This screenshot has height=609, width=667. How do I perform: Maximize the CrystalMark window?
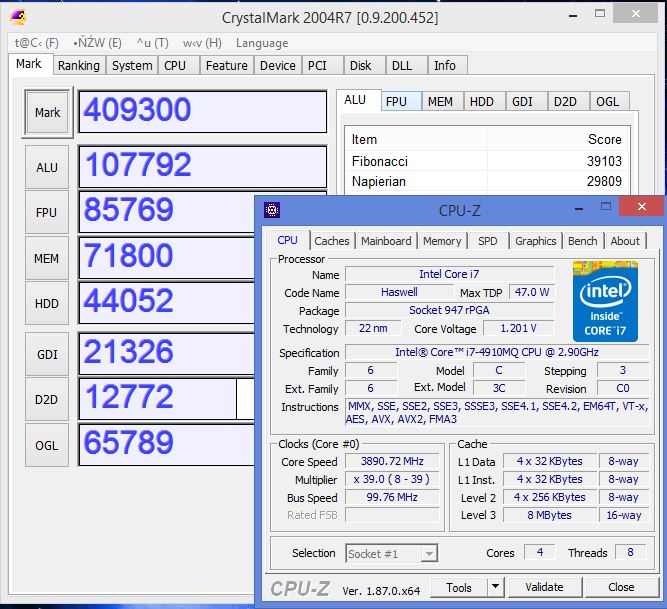pos(600,14)
